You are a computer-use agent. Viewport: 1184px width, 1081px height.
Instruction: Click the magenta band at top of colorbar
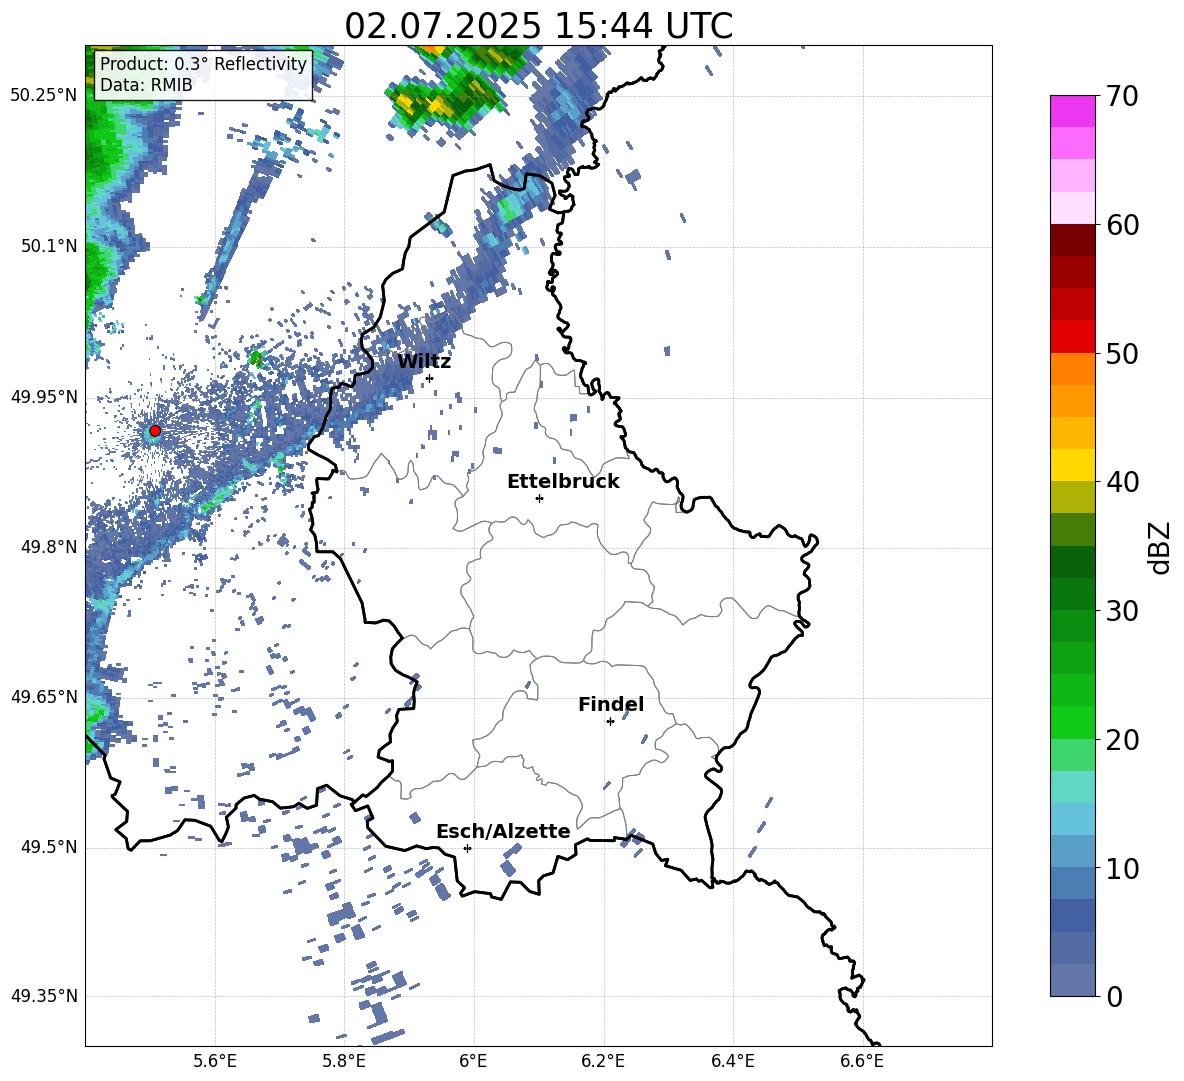click(x=1072, y=112)
